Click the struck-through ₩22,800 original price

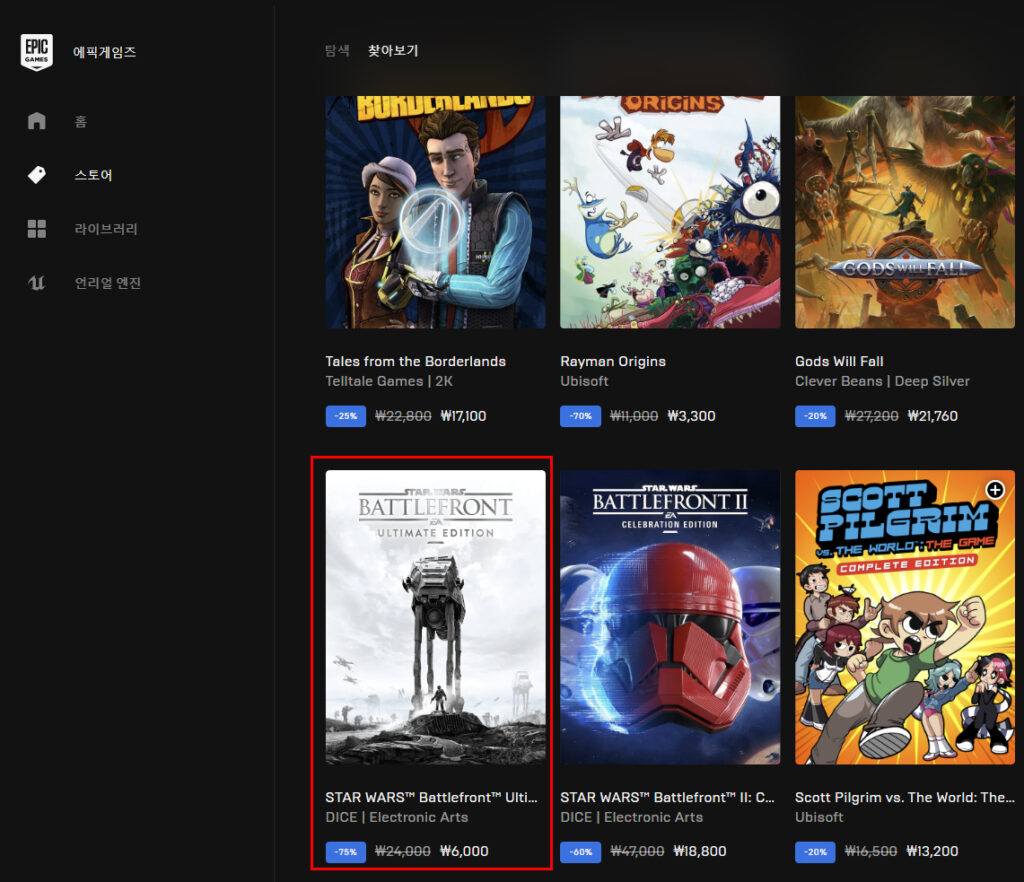click(x=403, y=416)
